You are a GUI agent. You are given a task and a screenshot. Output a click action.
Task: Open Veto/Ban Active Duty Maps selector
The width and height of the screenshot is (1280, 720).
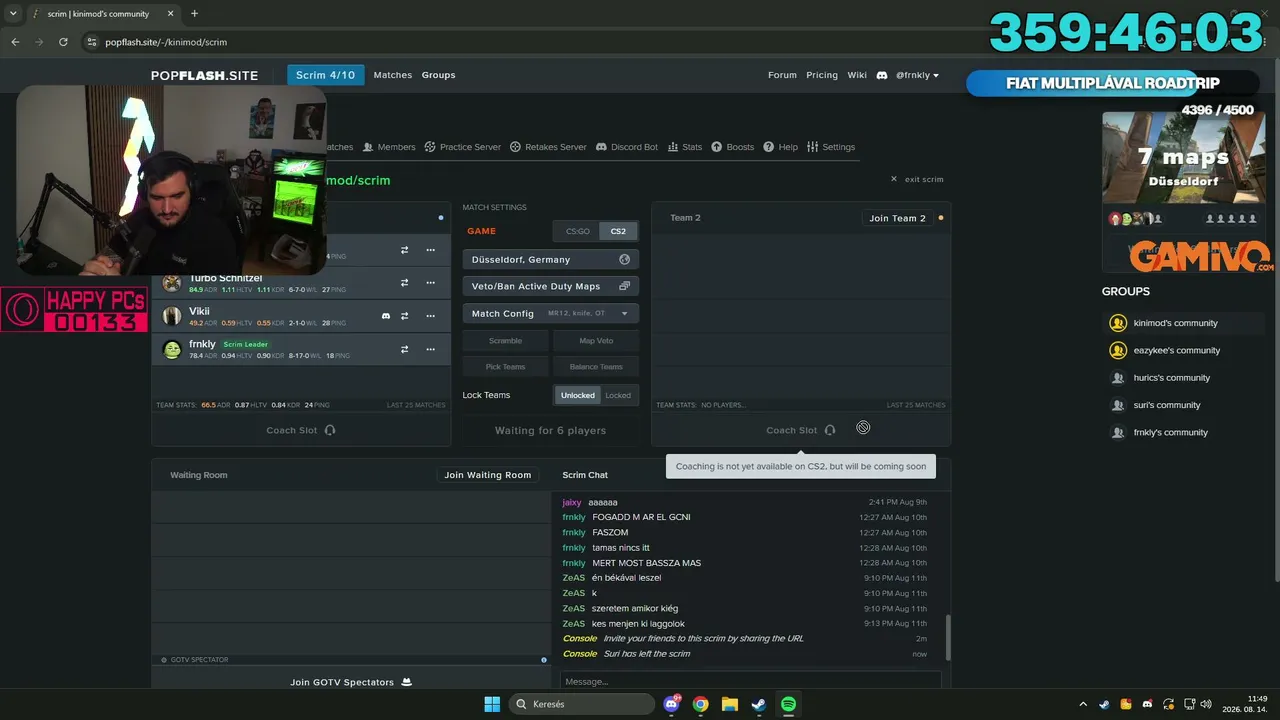[551, 286]
